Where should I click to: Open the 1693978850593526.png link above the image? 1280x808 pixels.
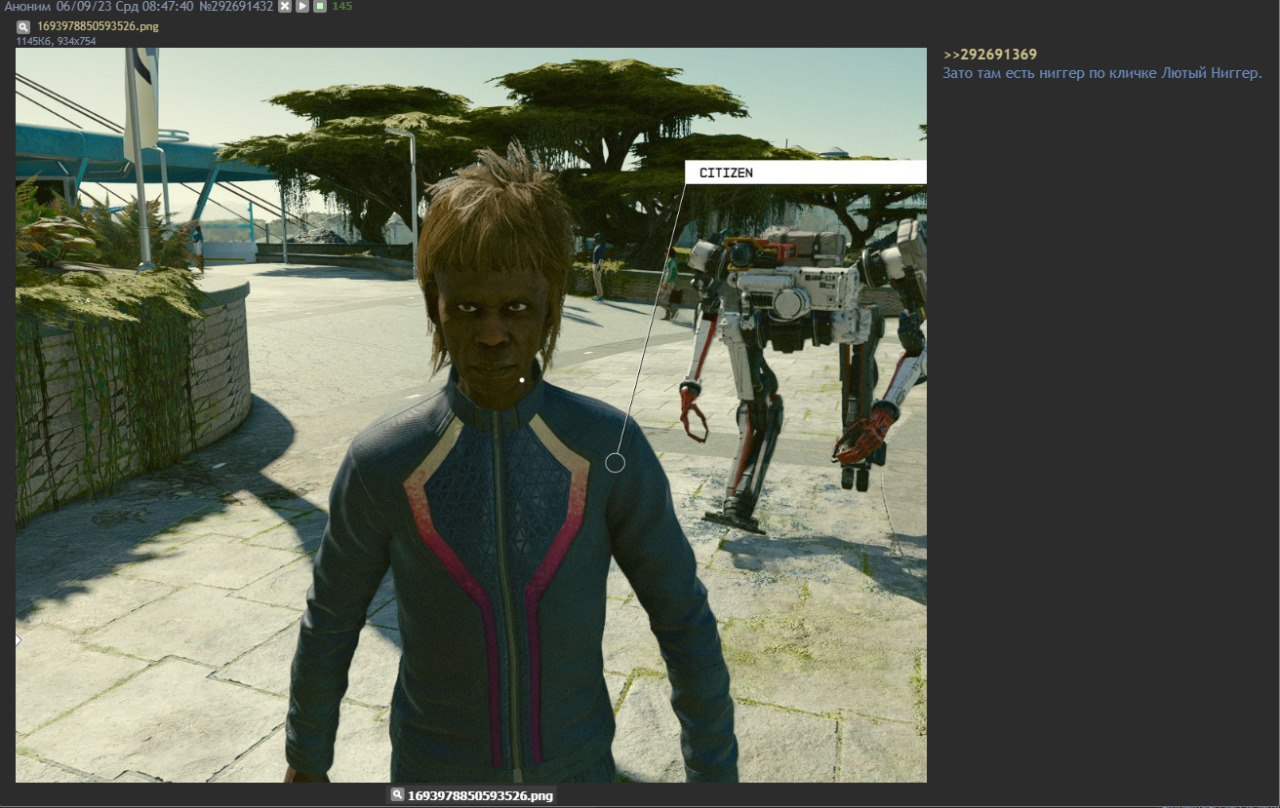[98, 26]
